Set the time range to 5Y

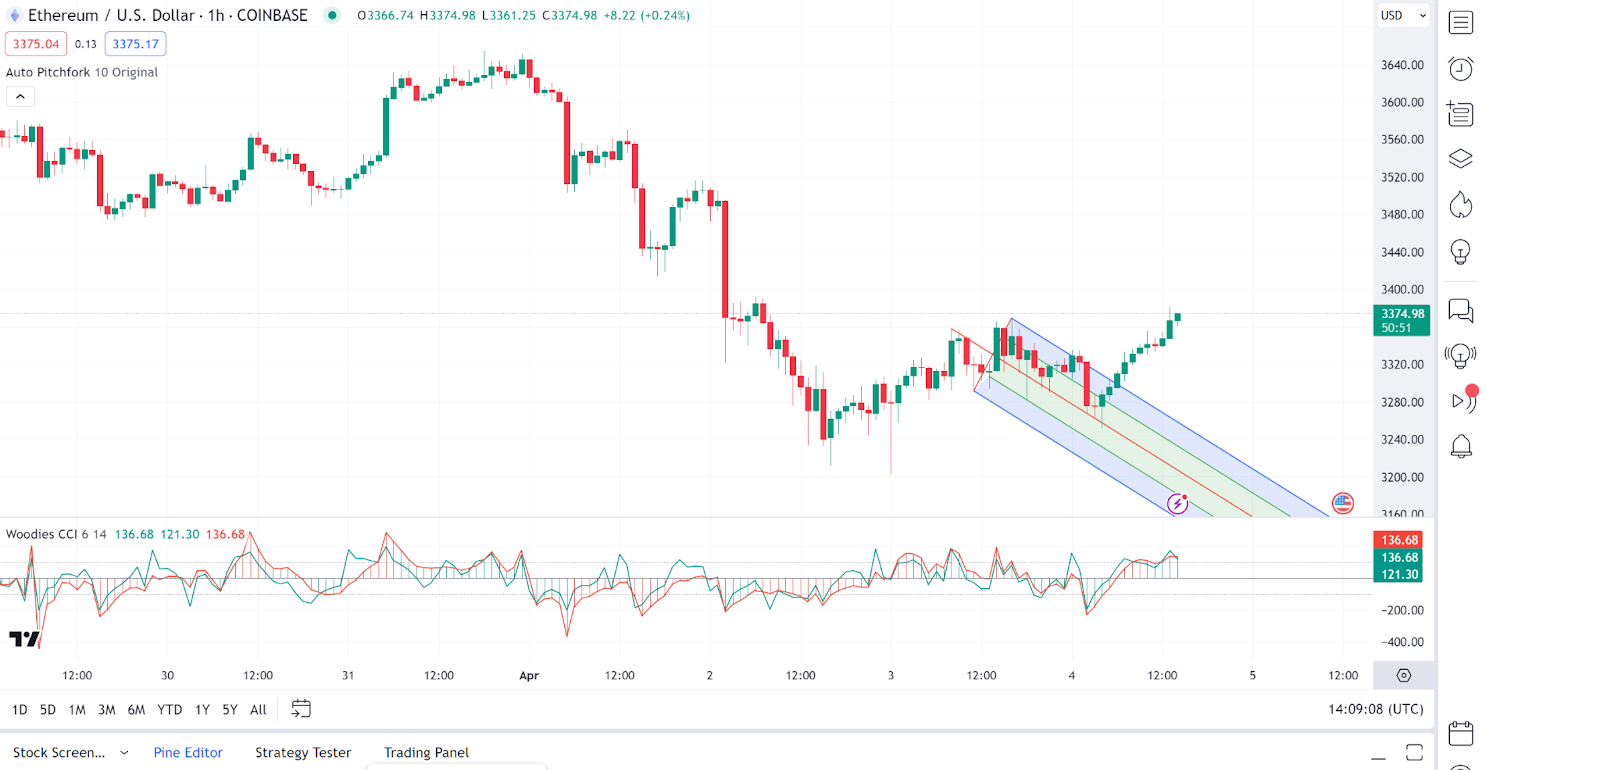click(230, 710)
